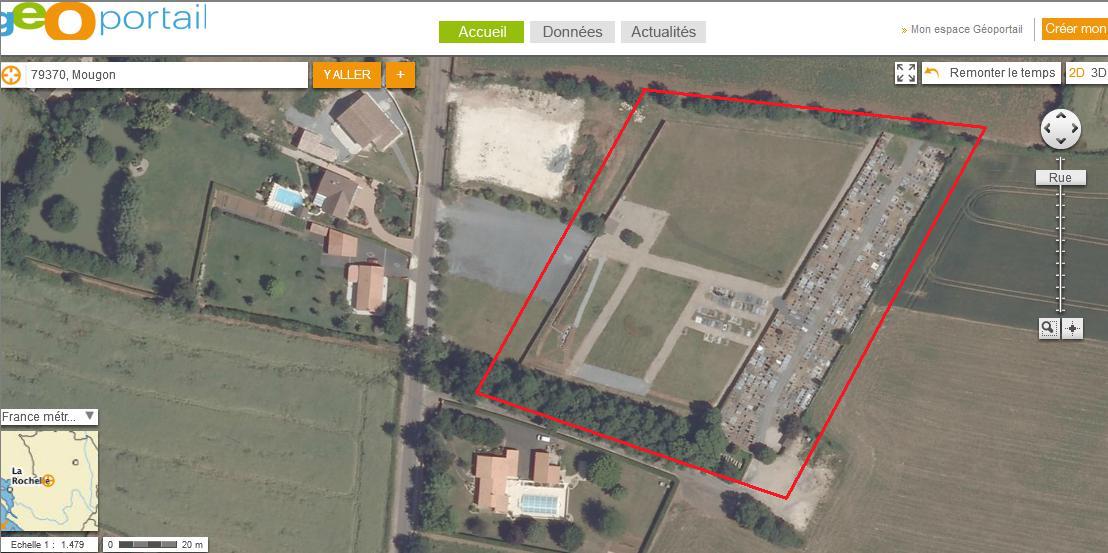Open the Accueil tab
The height and width of the screenshot is (553, 1108).
coord(482,32)
